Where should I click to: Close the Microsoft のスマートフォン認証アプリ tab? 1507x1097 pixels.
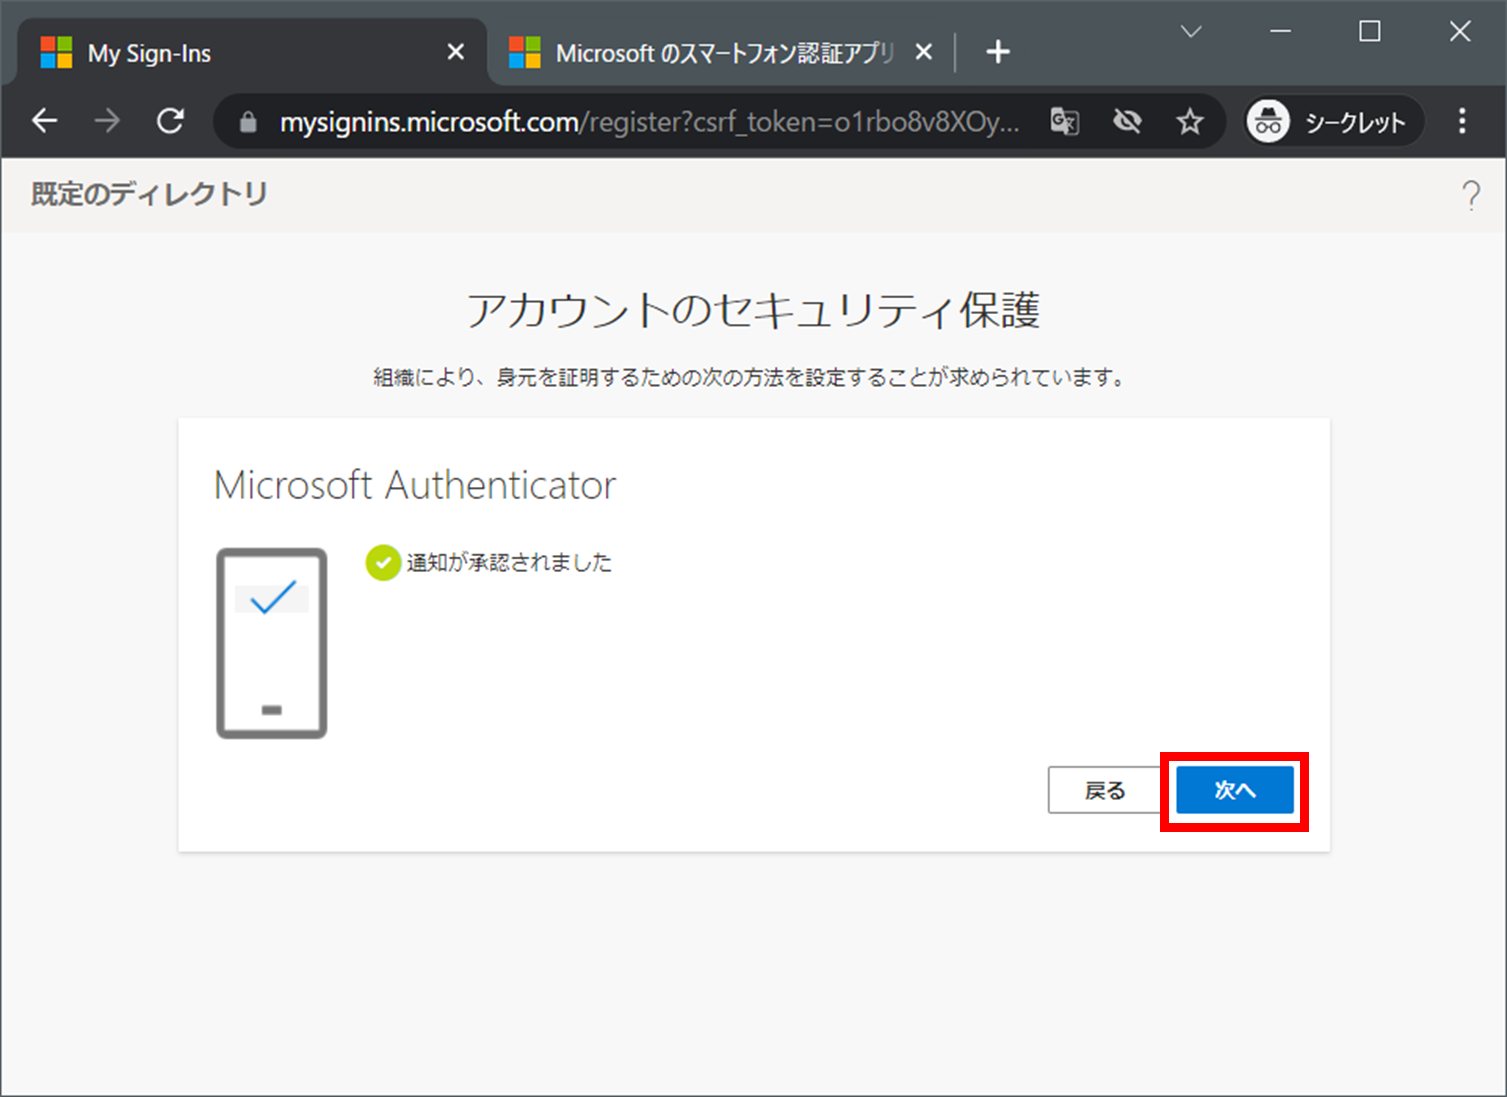(924, 52)
